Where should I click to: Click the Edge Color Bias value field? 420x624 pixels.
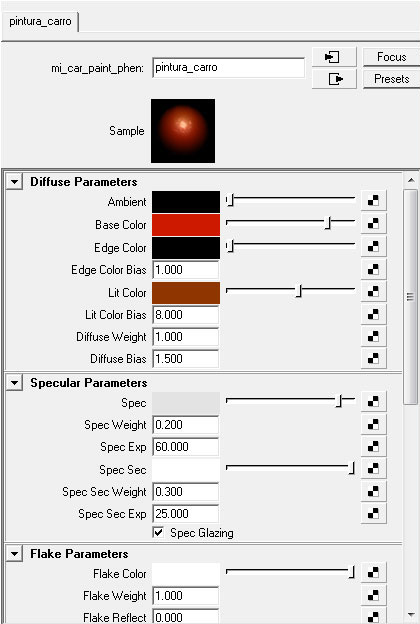[x=186, y=270]
